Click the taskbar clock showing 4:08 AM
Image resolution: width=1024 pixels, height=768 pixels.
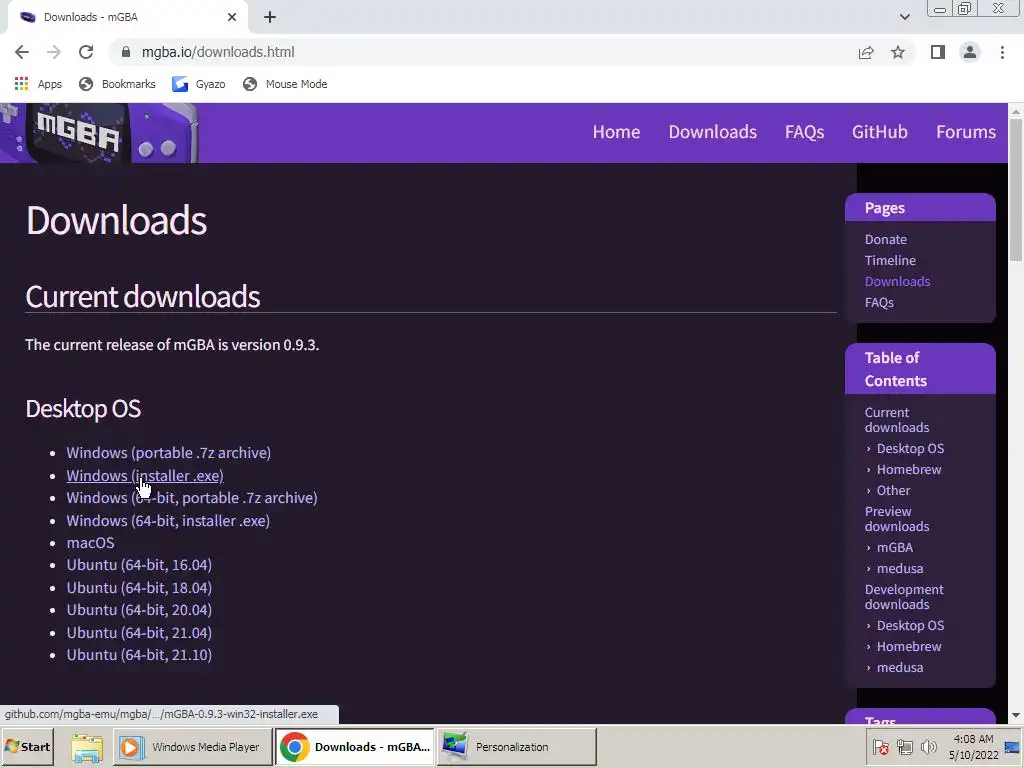973,747
